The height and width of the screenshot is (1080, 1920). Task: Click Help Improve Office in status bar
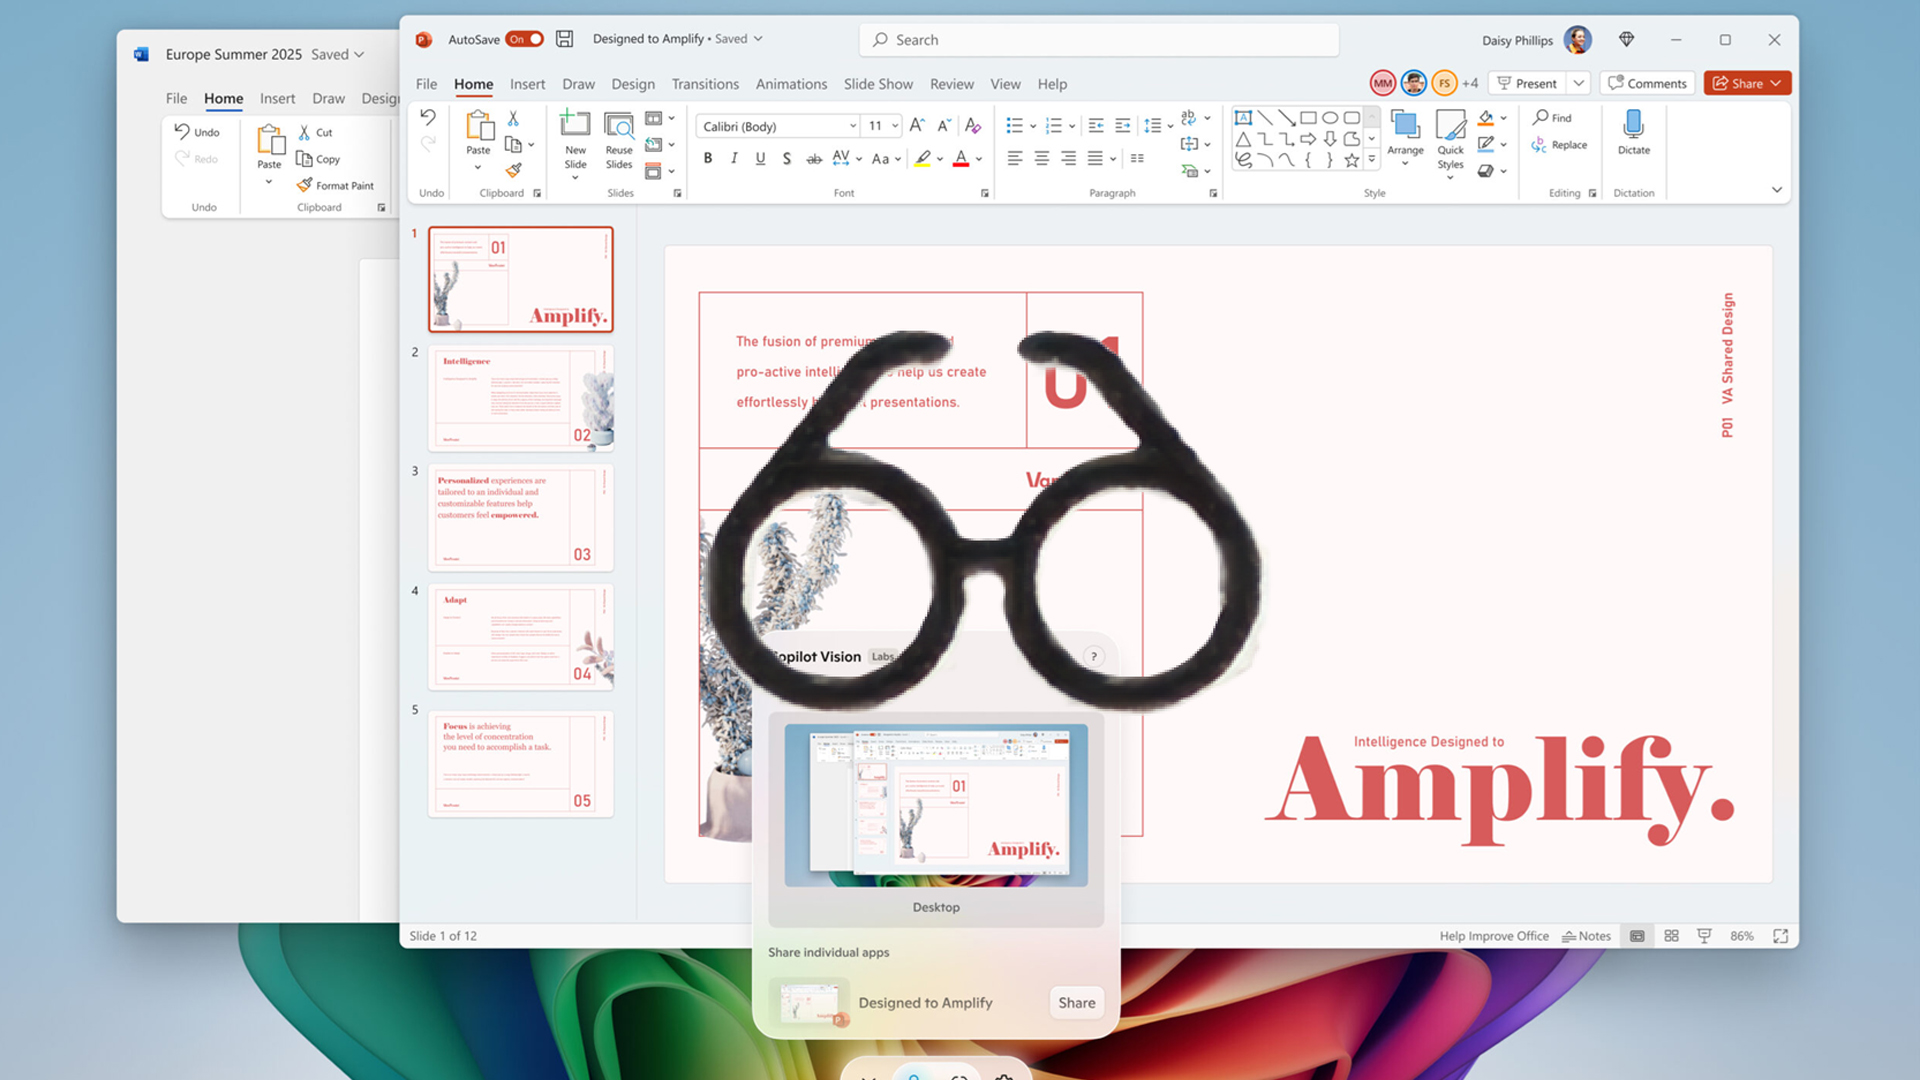1493,936
